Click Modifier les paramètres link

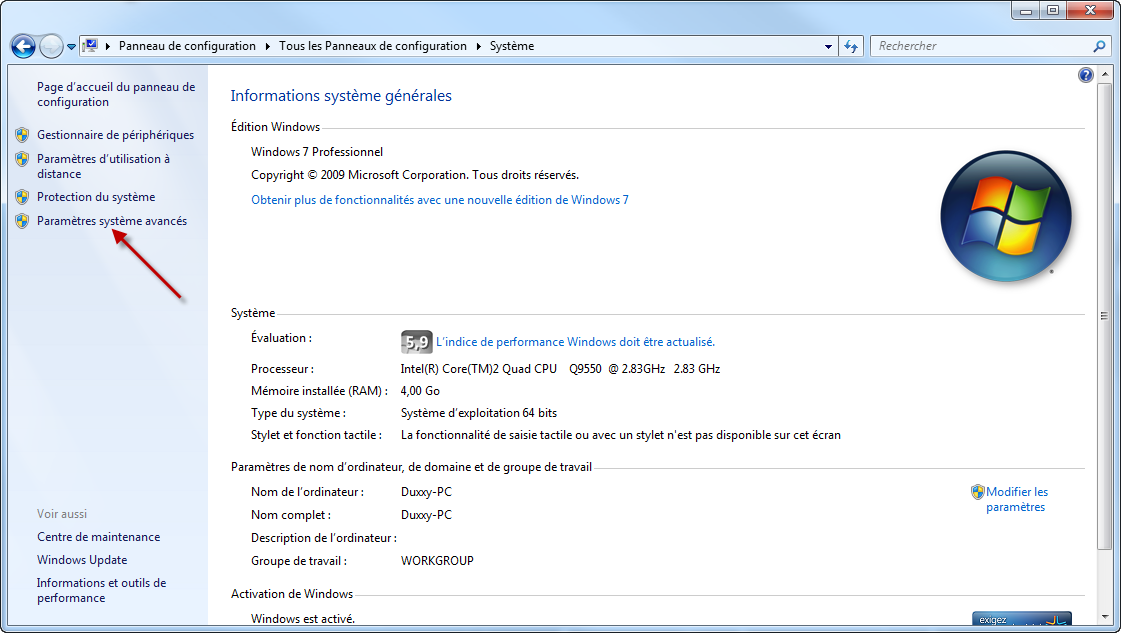point(1017,499)
